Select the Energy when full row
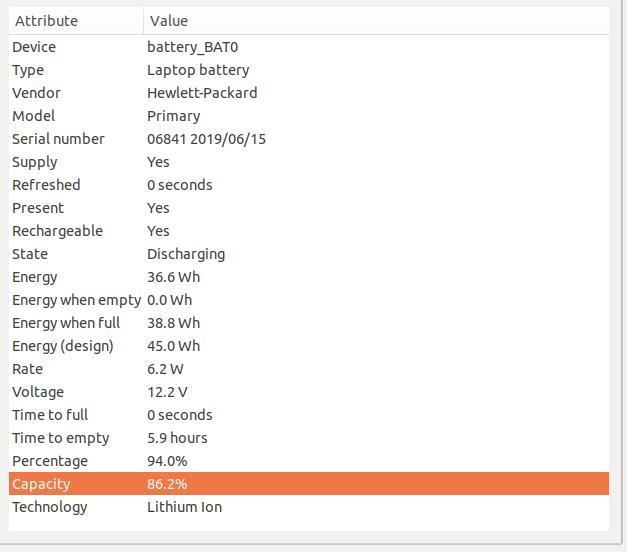 [309, 323]
